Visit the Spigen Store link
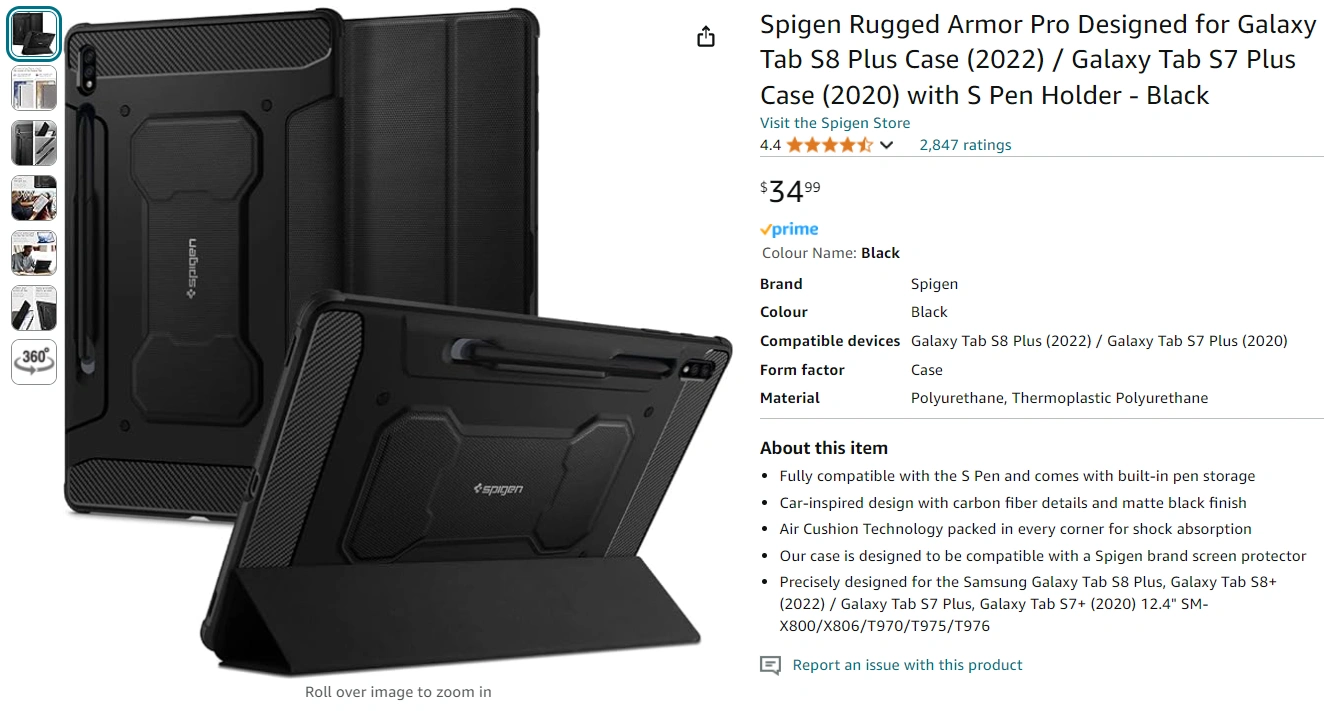Image resolution: width=1331 pixels, height=711 pixels. [x=835, y=123]
